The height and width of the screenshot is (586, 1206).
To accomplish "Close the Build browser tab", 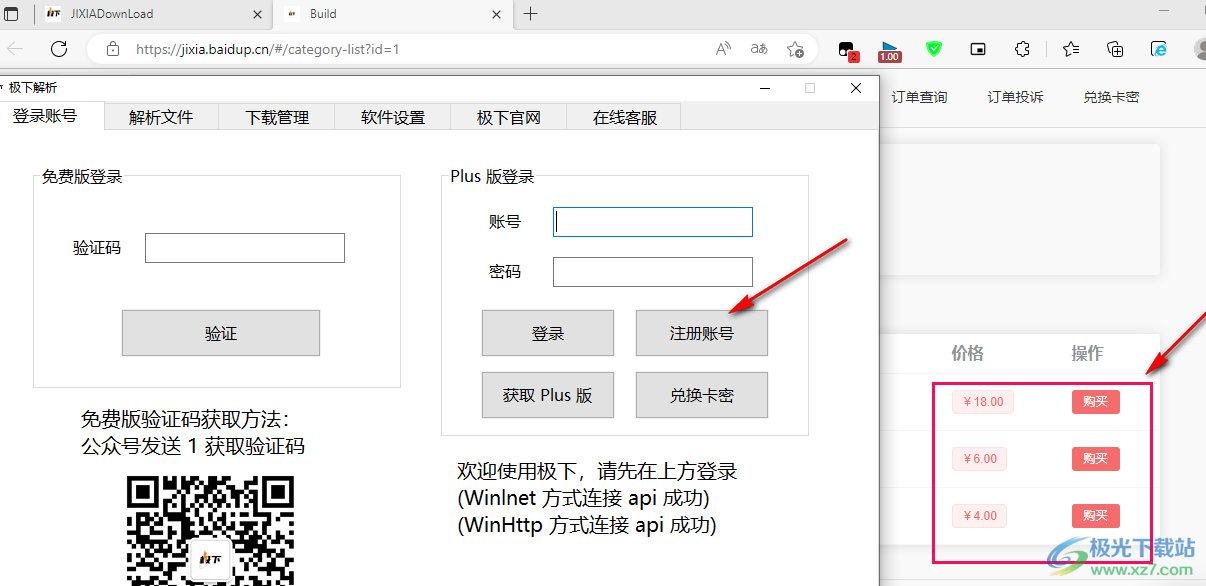I will tap(495, 14).
